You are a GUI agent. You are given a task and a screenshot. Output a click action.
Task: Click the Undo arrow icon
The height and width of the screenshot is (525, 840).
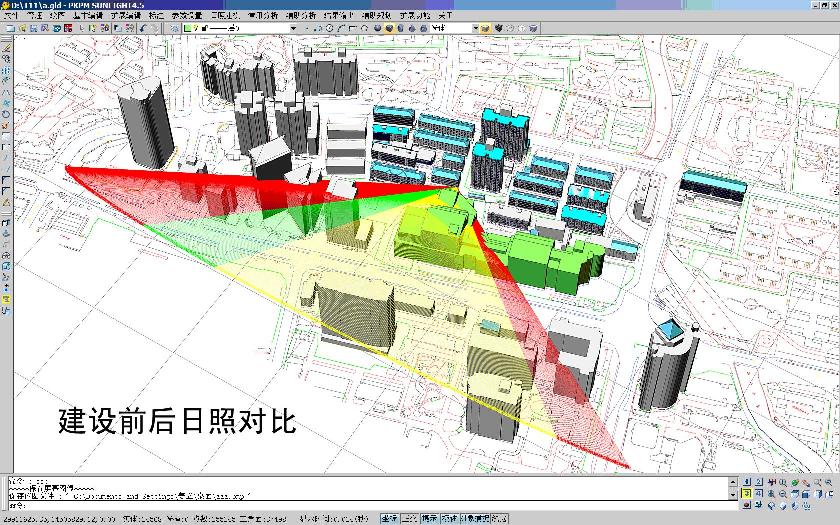coord(143,28)
